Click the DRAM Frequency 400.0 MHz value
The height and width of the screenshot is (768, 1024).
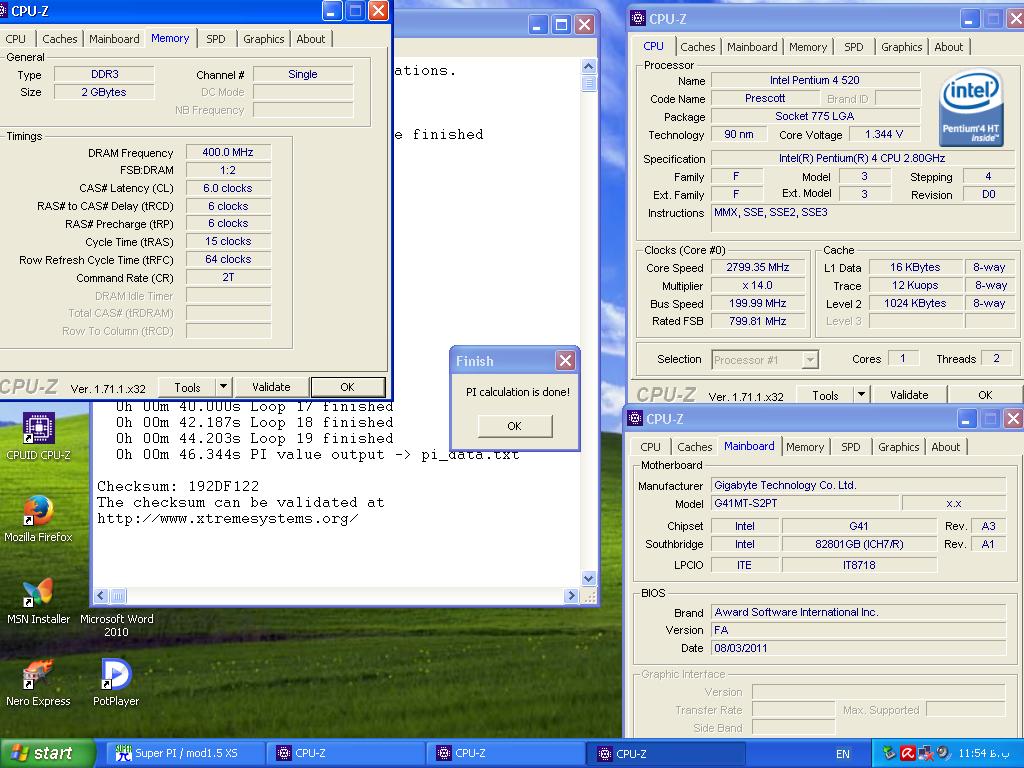tap(228, 152)
